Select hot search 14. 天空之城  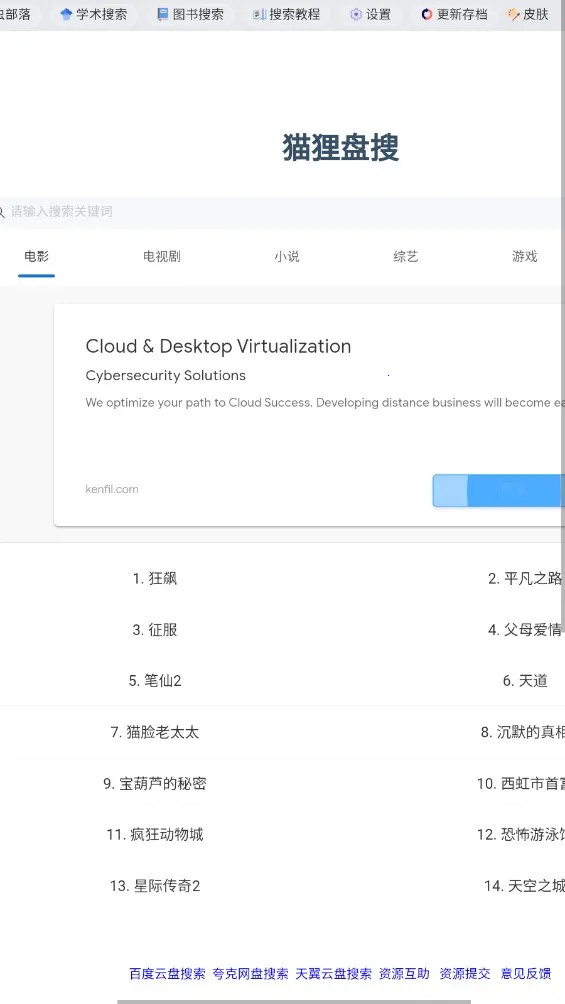[524, 886]
